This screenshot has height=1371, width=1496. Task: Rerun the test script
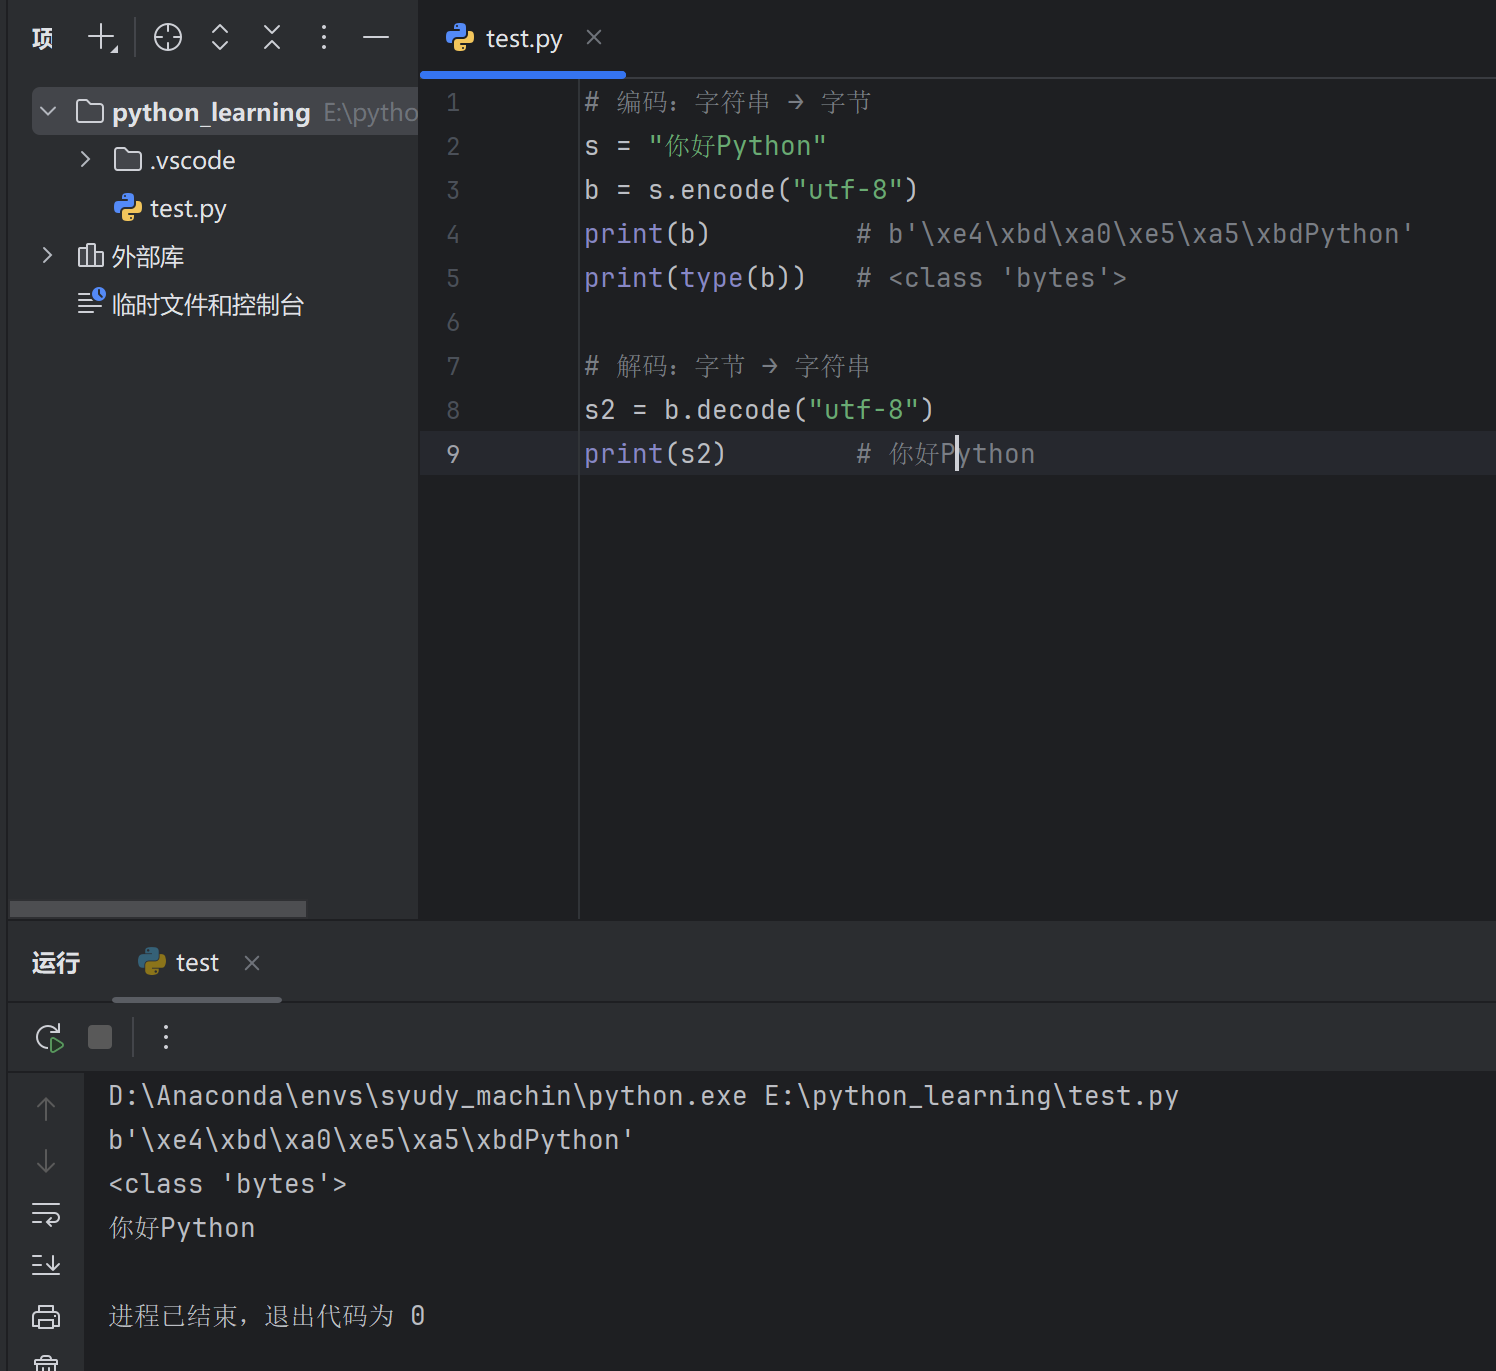[x=49, y=1037]
